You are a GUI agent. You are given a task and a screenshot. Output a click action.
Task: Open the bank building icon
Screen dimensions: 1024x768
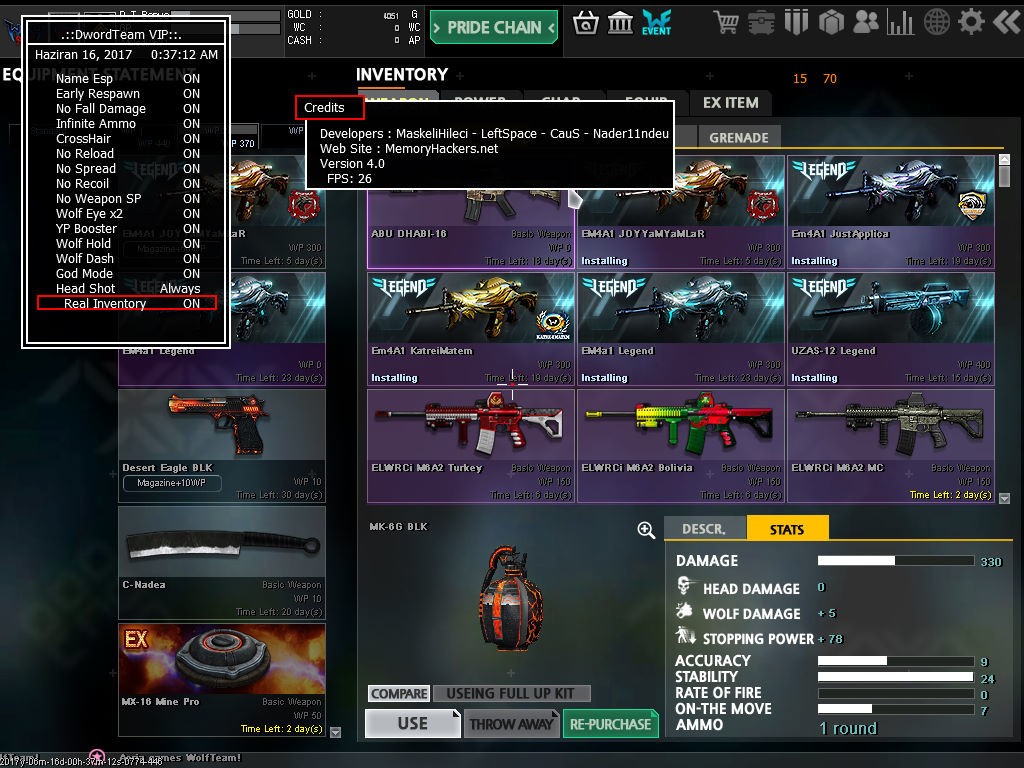point(620,24)
